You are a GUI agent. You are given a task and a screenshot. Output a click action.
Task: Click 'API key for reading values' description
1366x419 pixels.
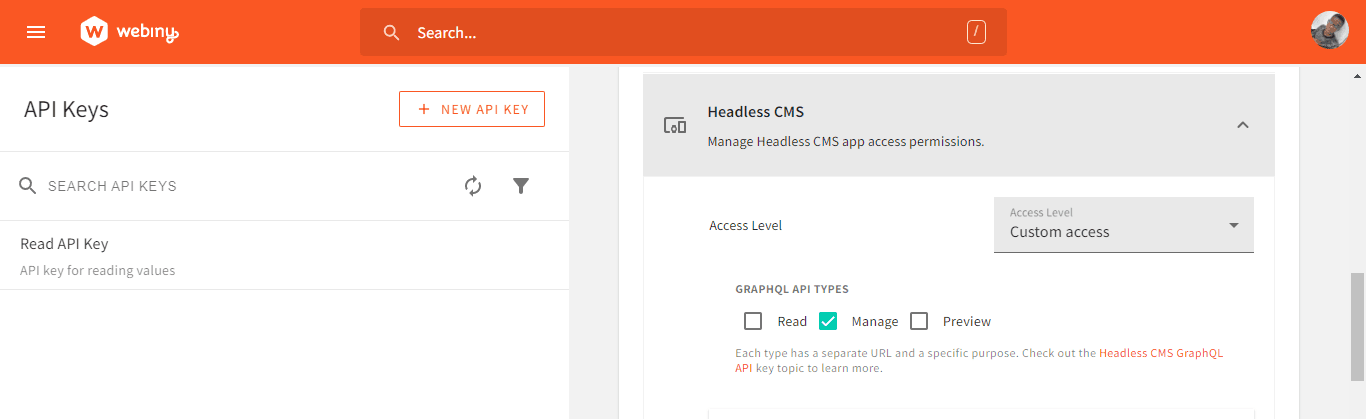tap(97, 270)
